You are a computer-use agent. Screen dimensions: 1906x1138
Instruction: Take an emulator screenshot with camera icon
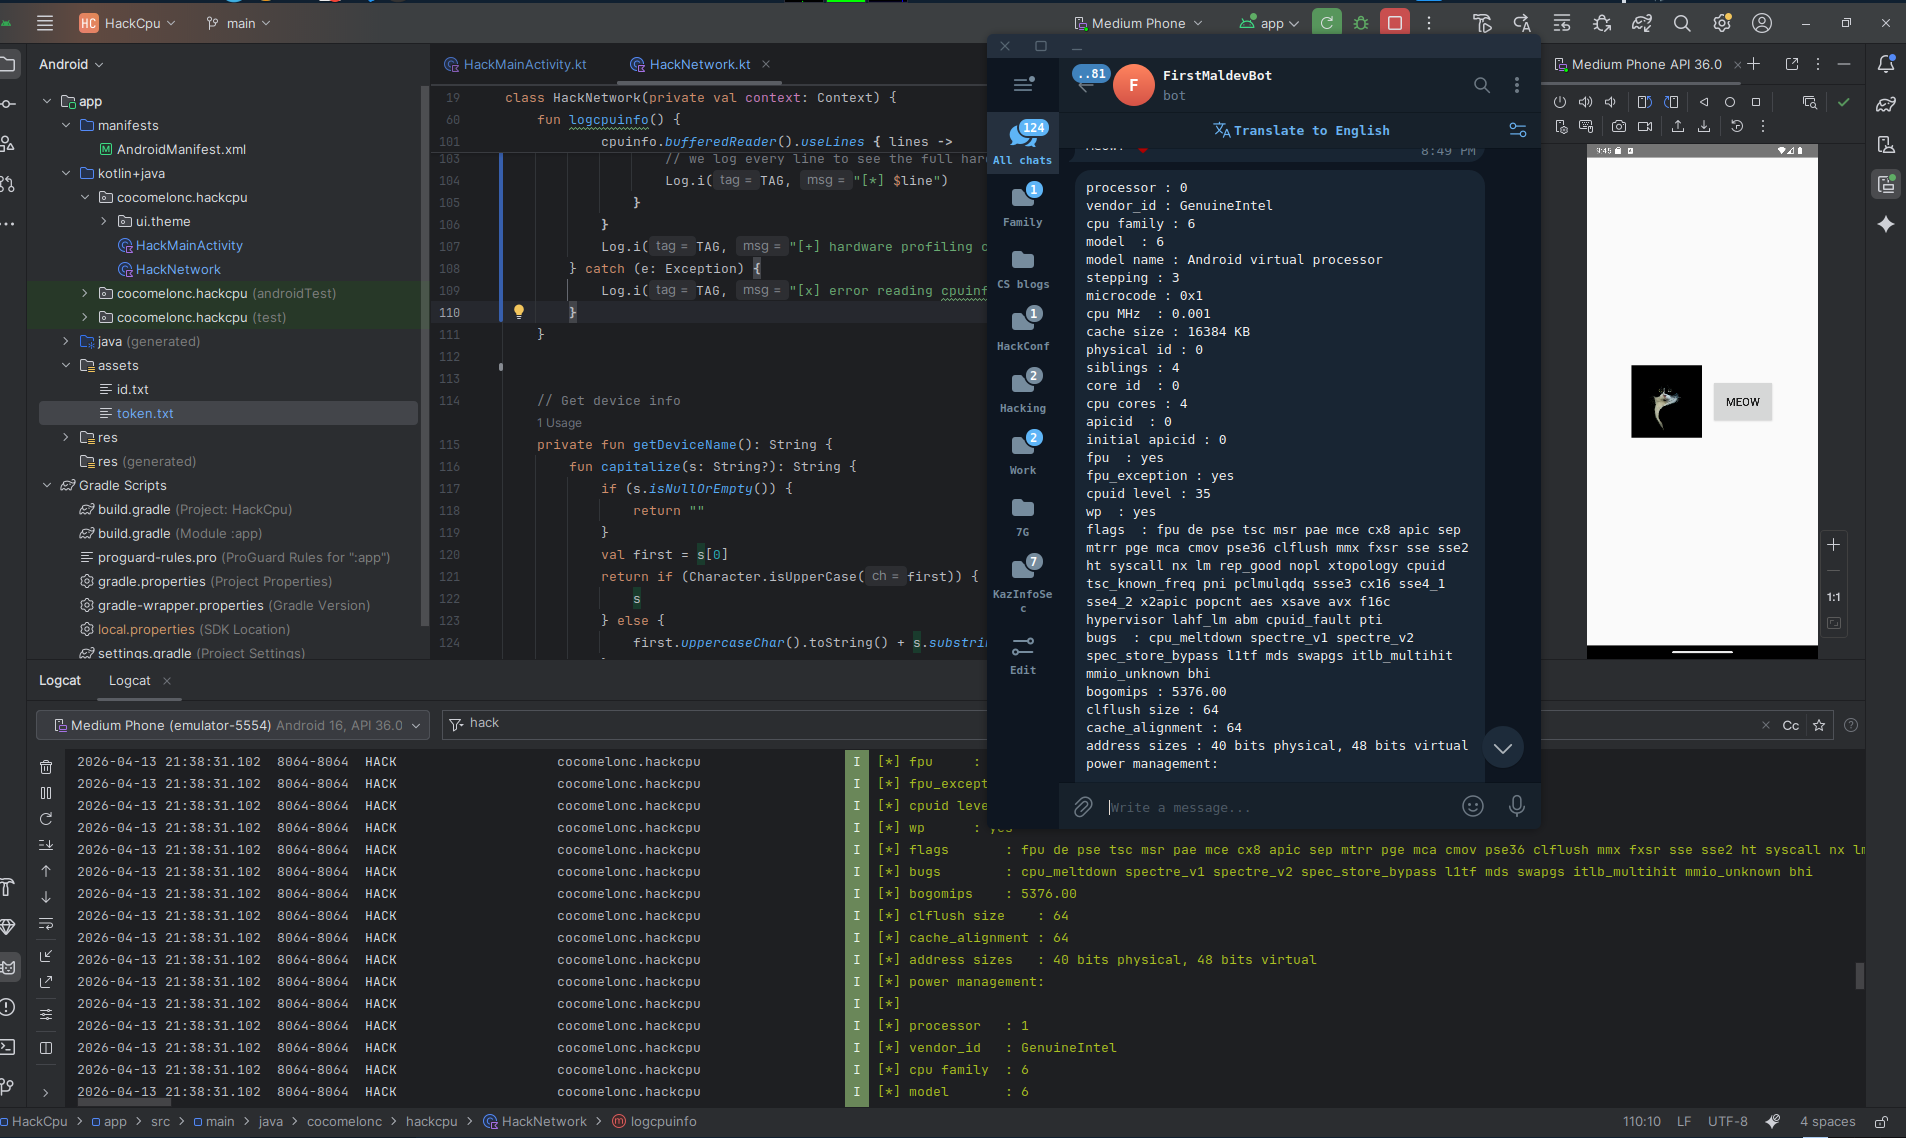tap(1618, 127)
